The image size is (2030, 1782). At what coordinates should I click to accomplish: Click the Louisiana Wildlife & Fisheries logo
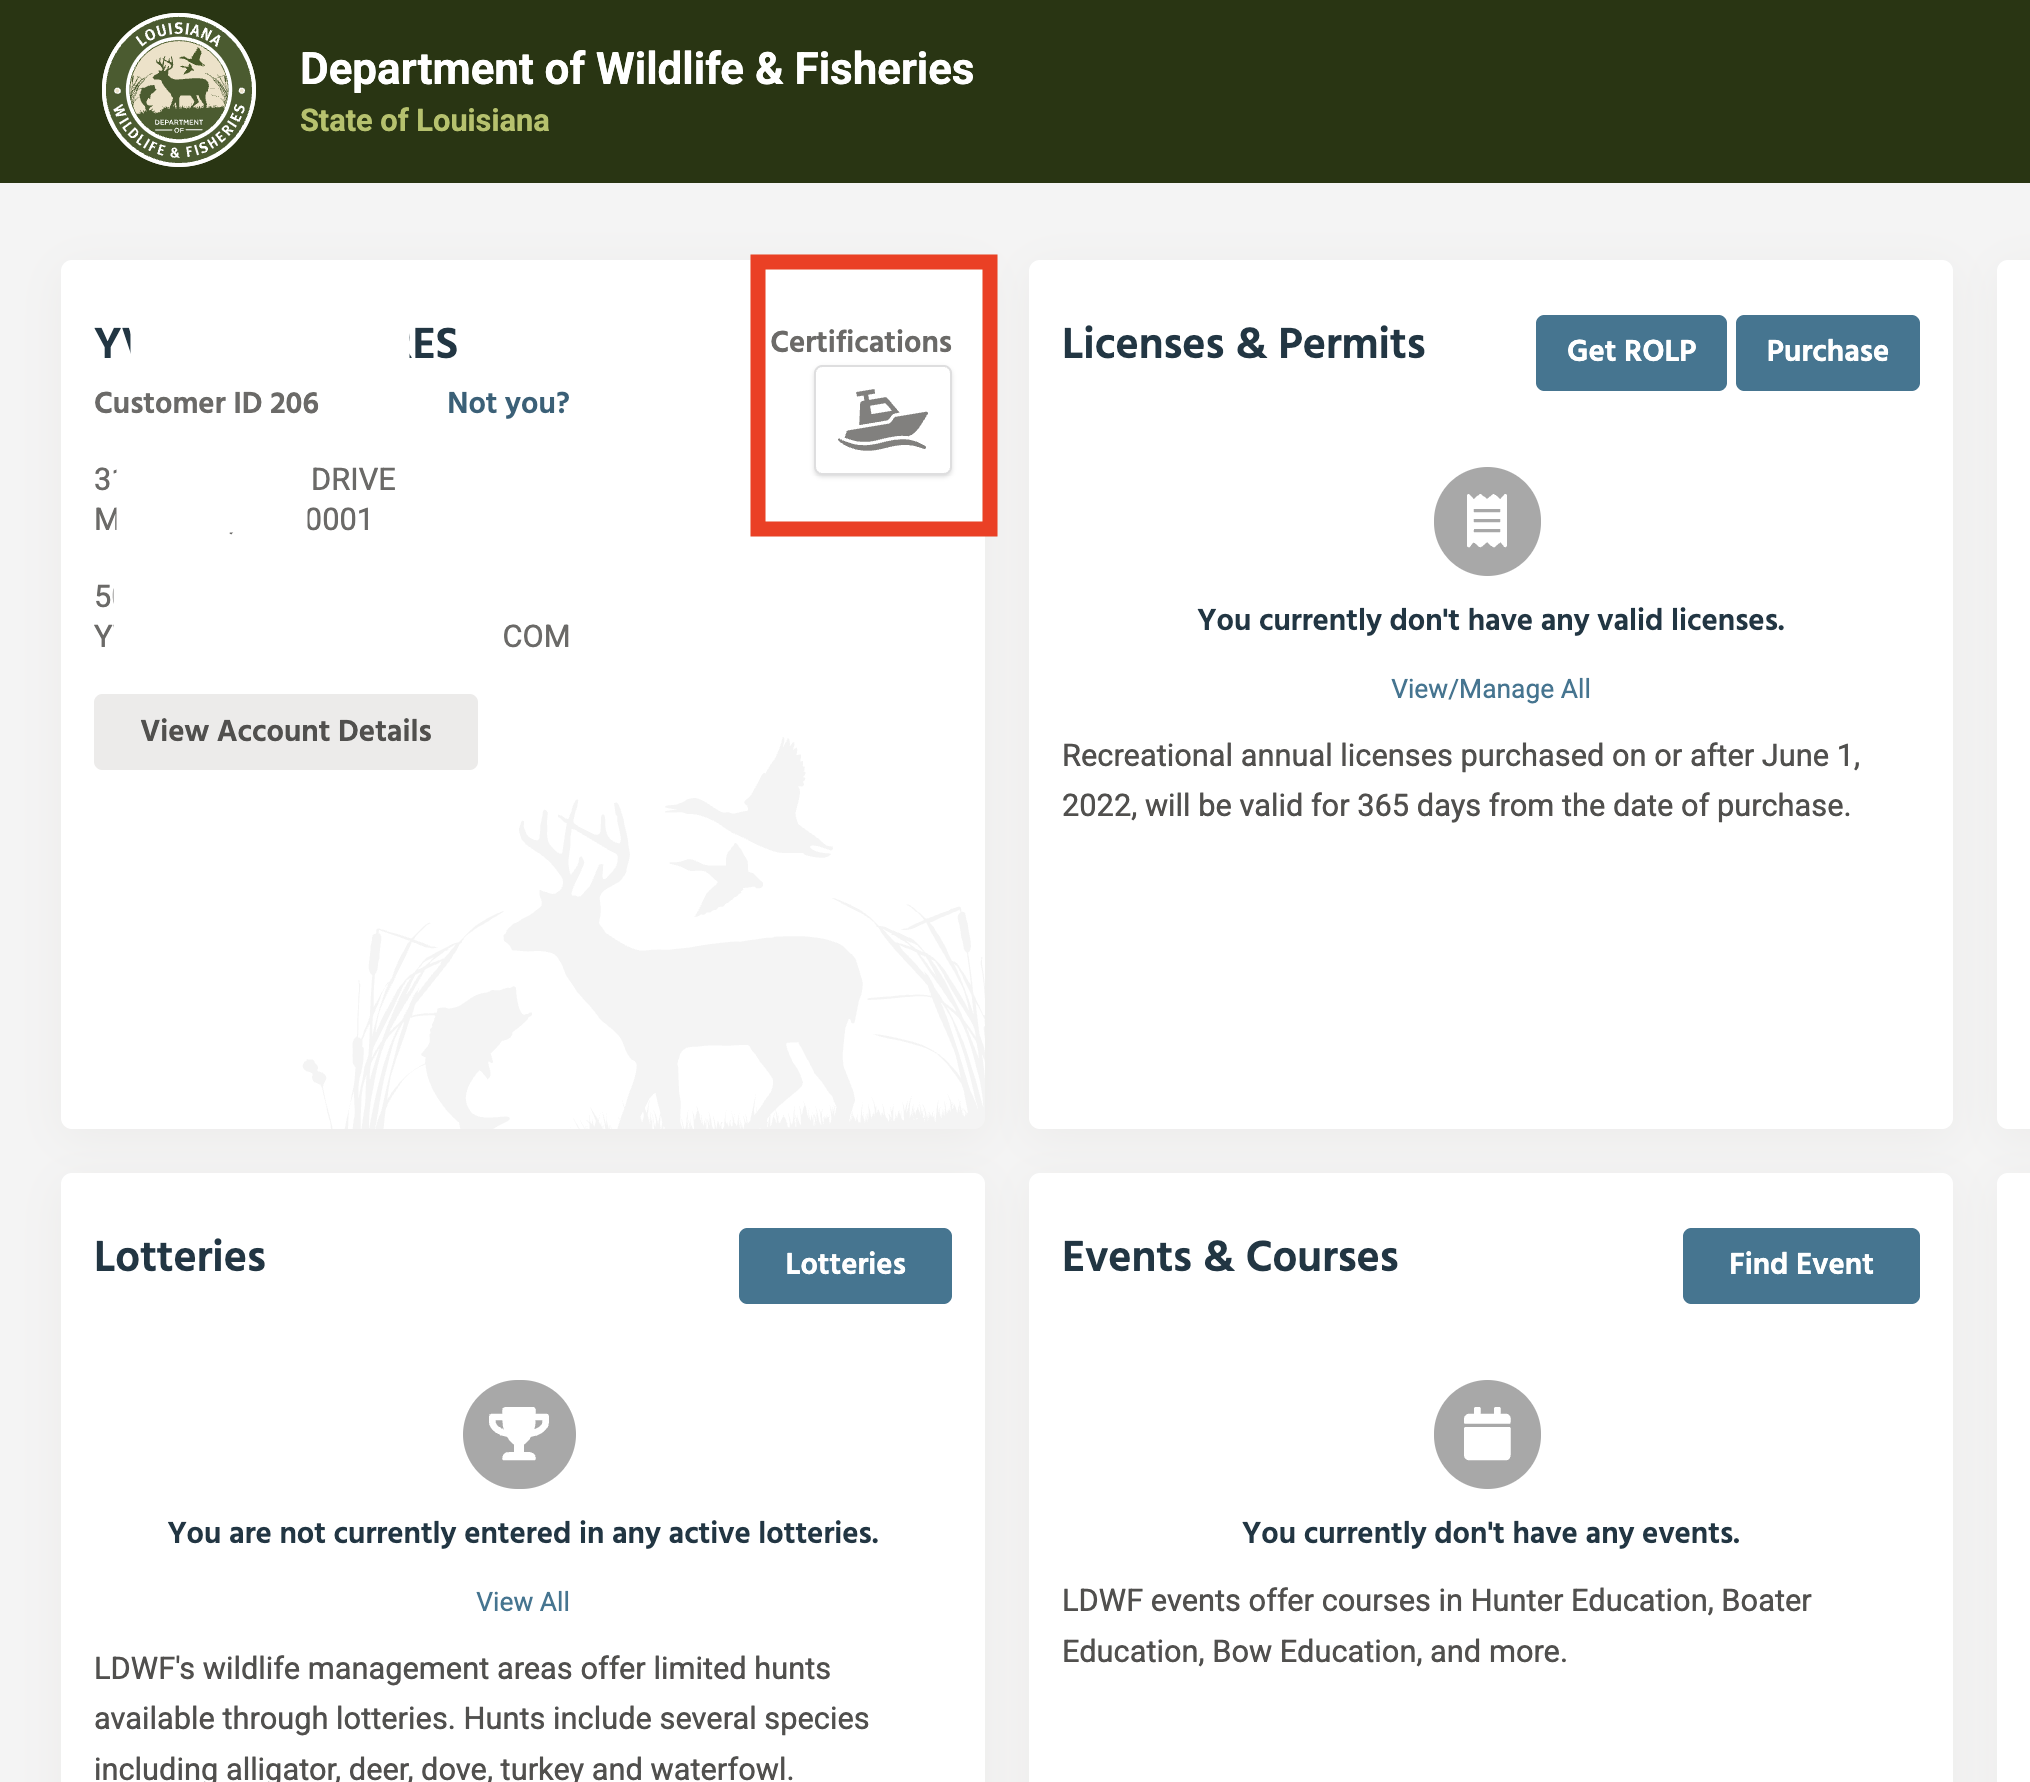point(179,90)
